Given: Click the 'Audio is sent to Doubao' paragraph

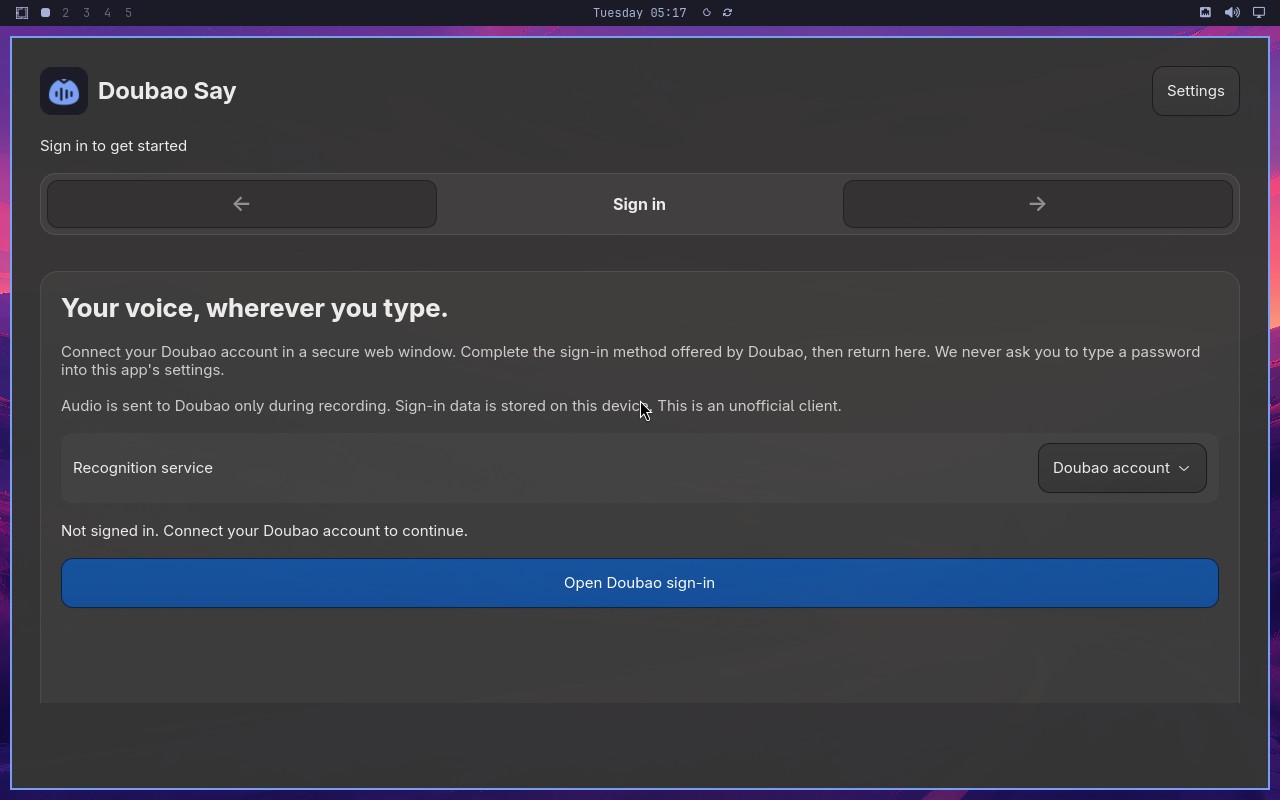Looking at the screenshot, I should tap(451, 406).
